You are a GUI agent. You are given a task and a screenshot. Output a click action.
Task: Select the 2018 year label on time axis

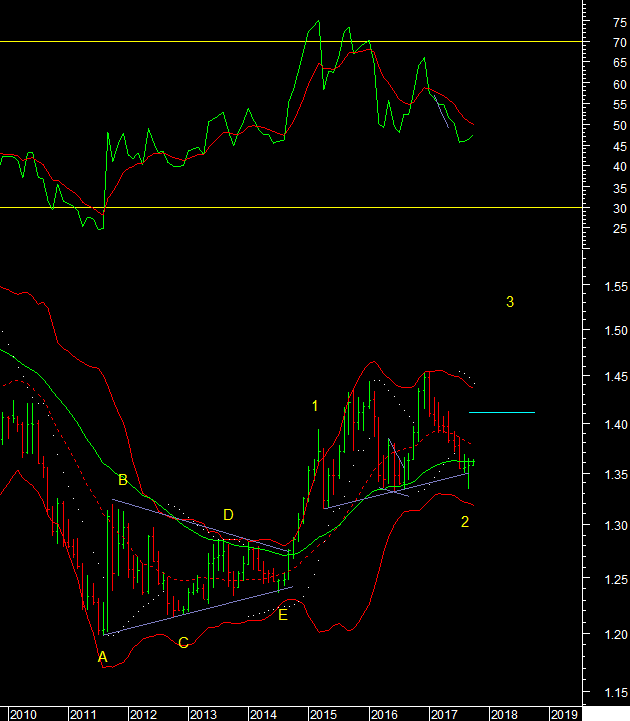[x=504, y=715]
